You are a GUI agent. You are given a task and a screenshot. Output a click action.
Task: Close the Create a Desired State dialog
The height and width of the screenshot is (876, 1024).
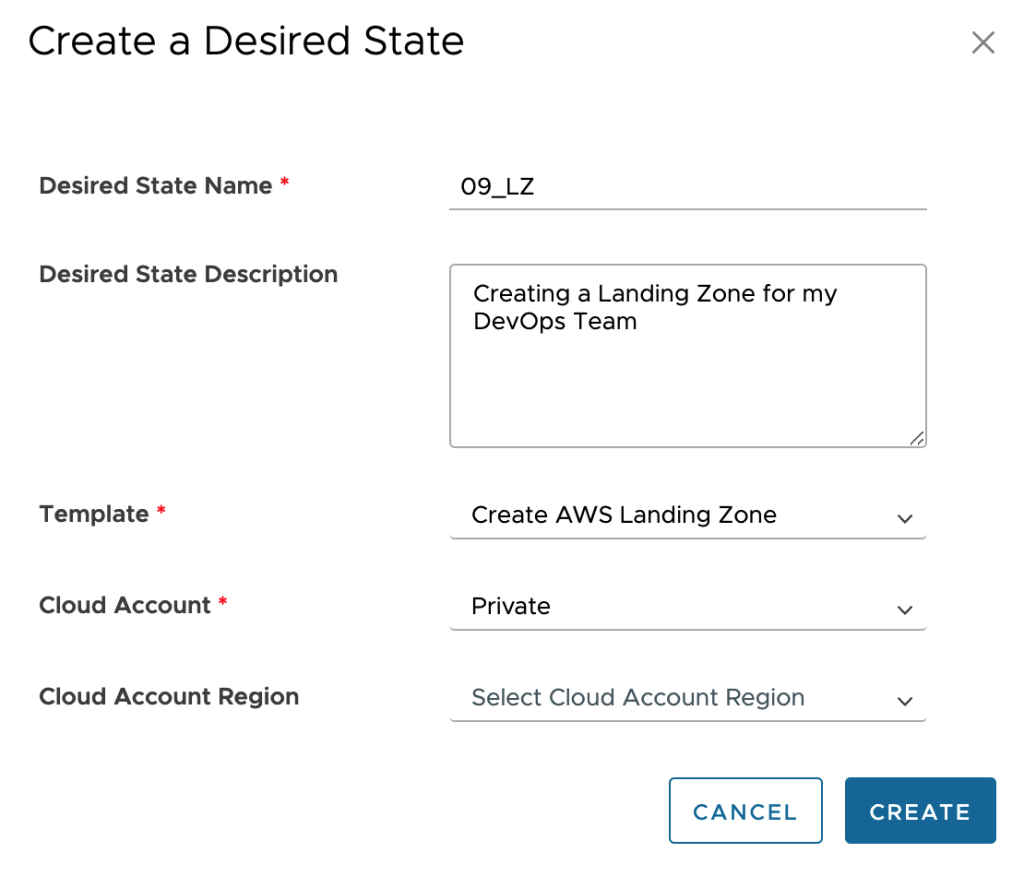click(983, 43)
